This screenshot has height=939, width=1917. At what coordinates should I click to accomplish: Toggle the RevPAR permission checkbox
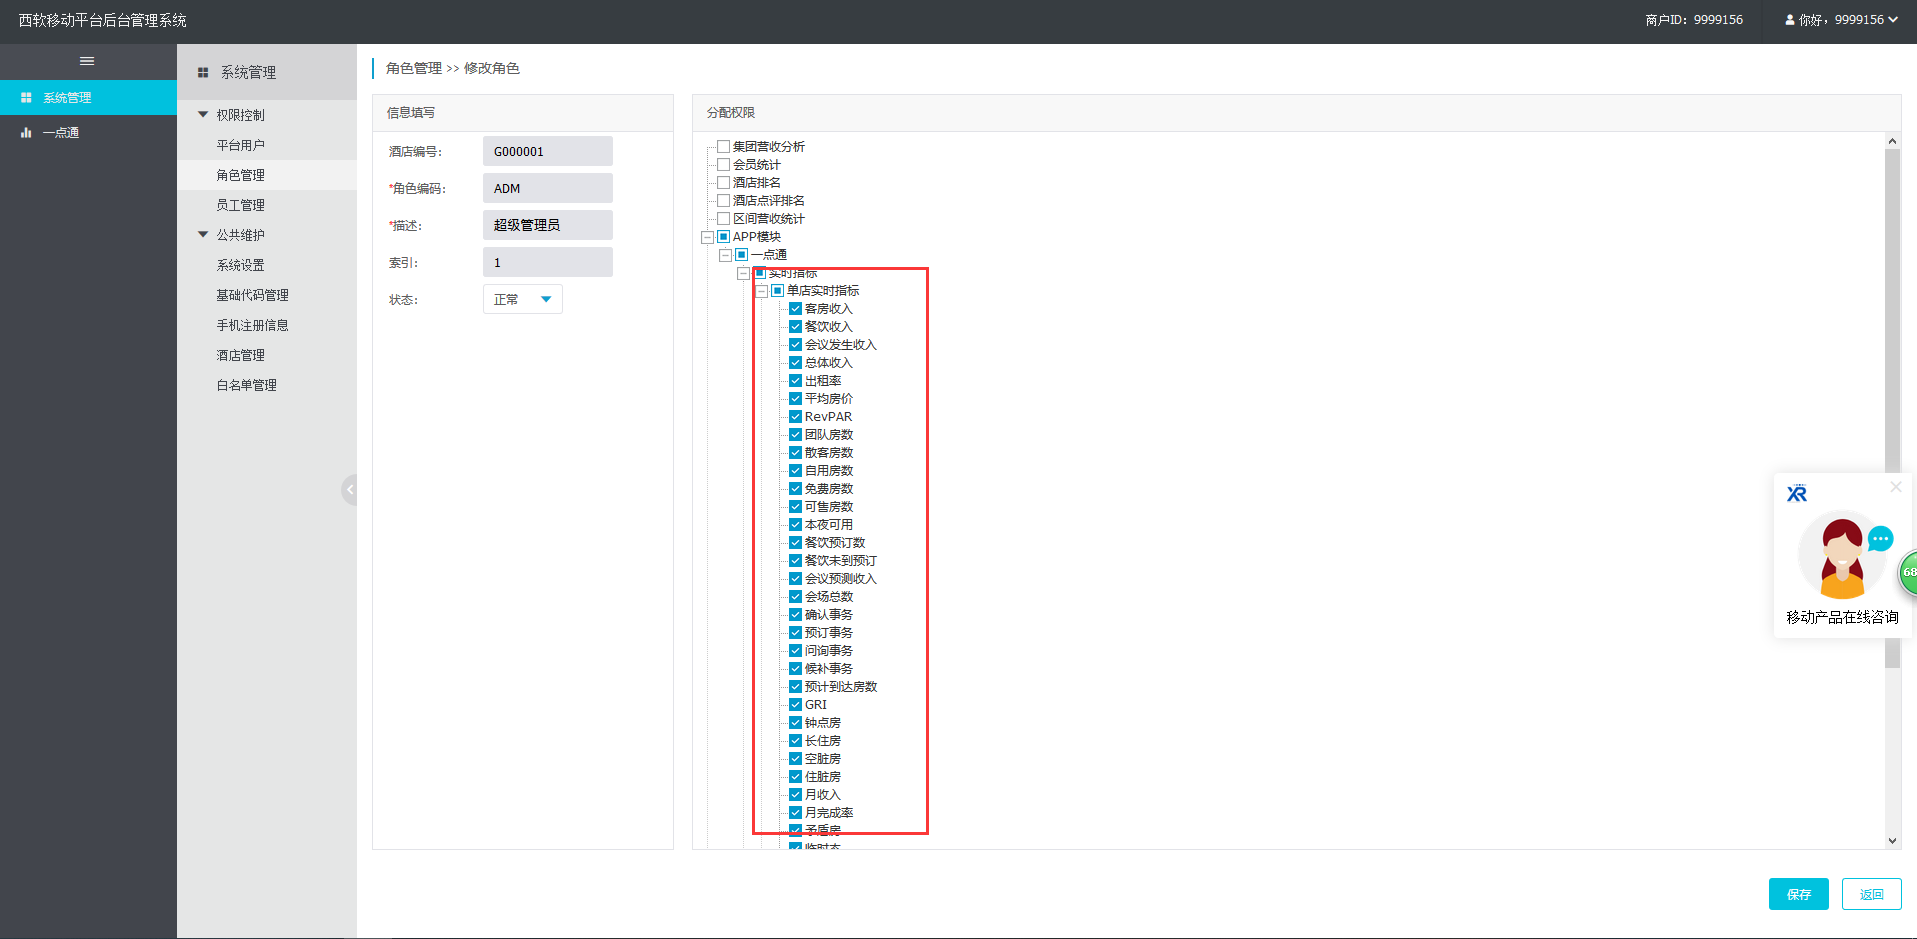[x=796, y=417]
